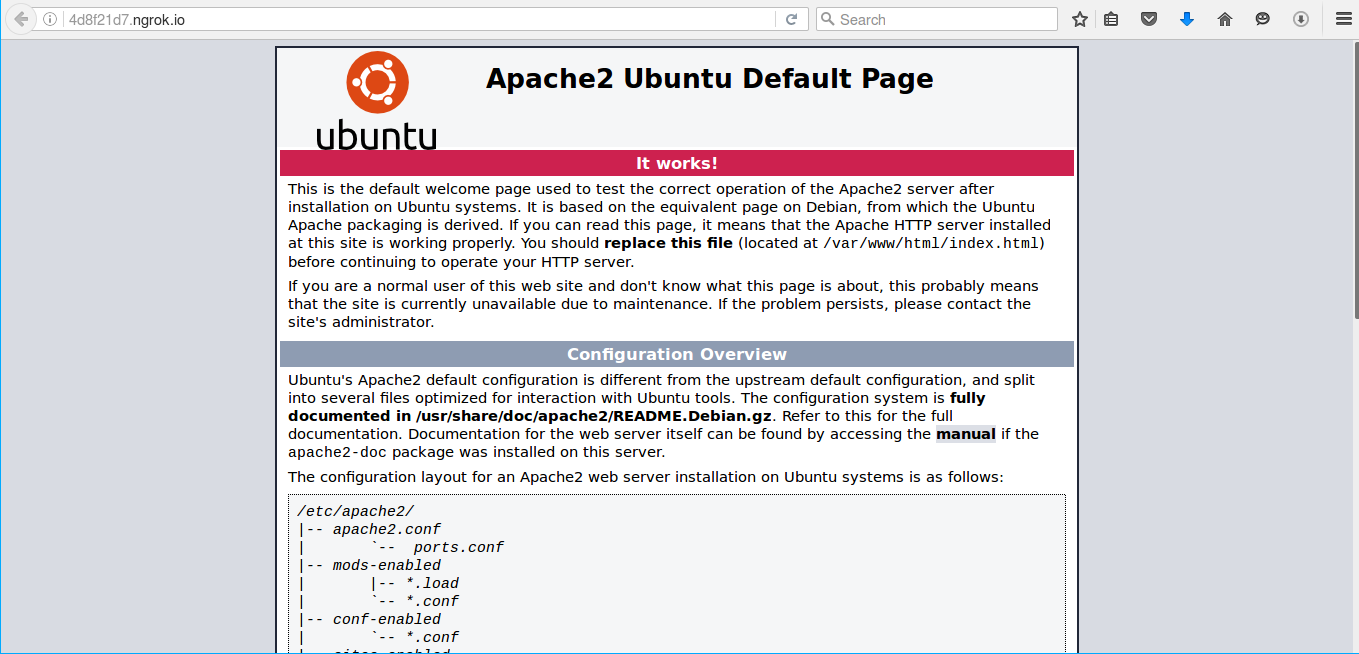This screenshot has width=1359, height=654.
Task: Show bookmarks list icon
Action: 1111,19
